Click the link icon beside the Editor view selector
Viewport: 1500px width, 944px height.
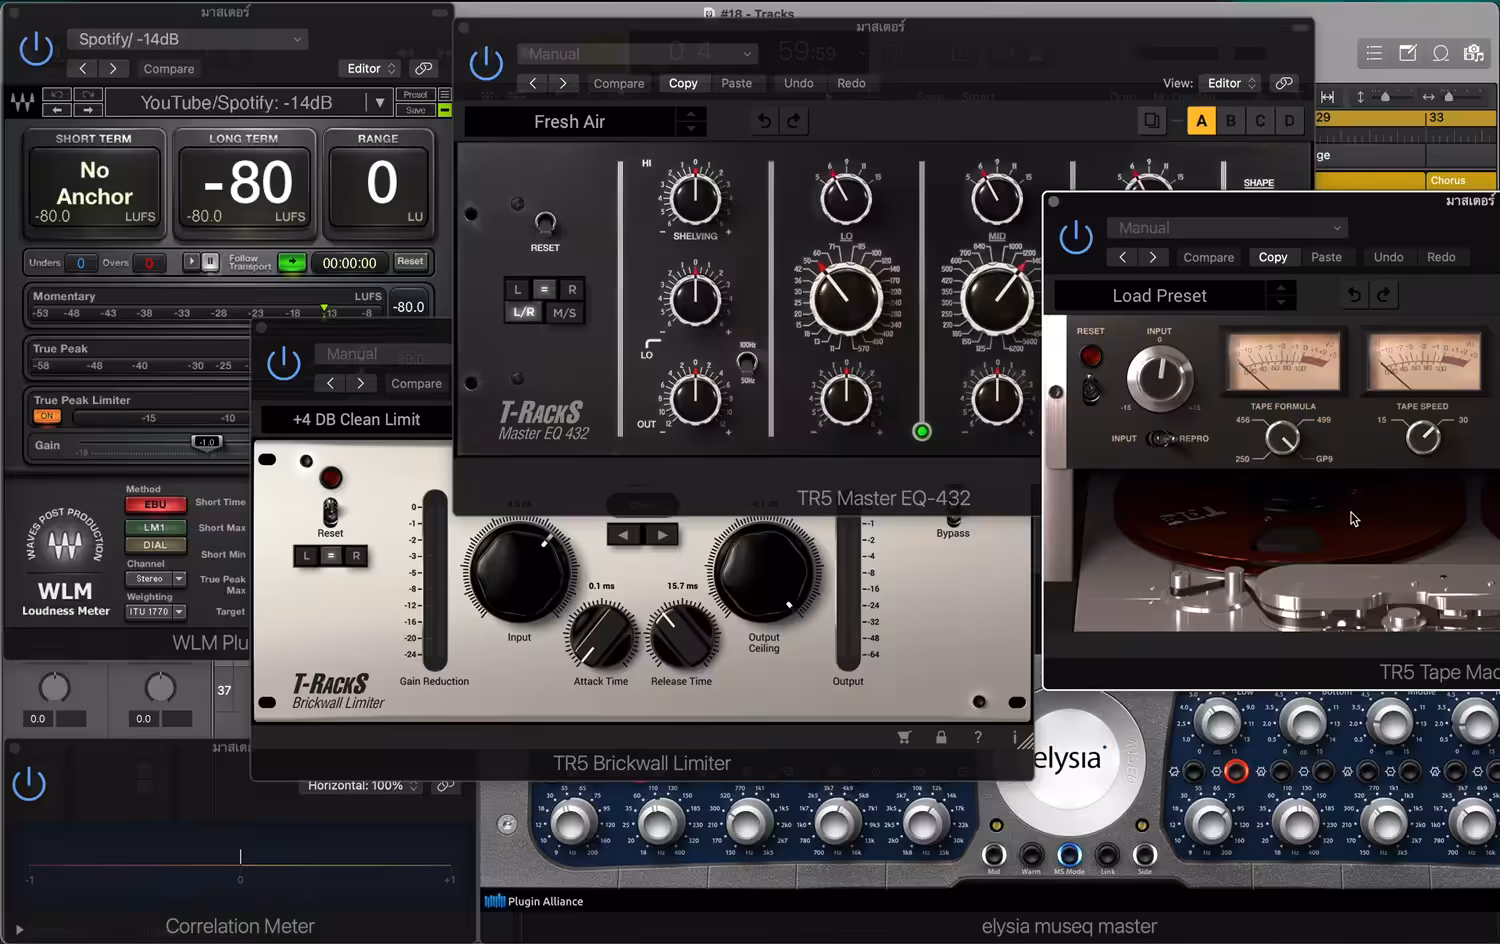pos(1284,83)
